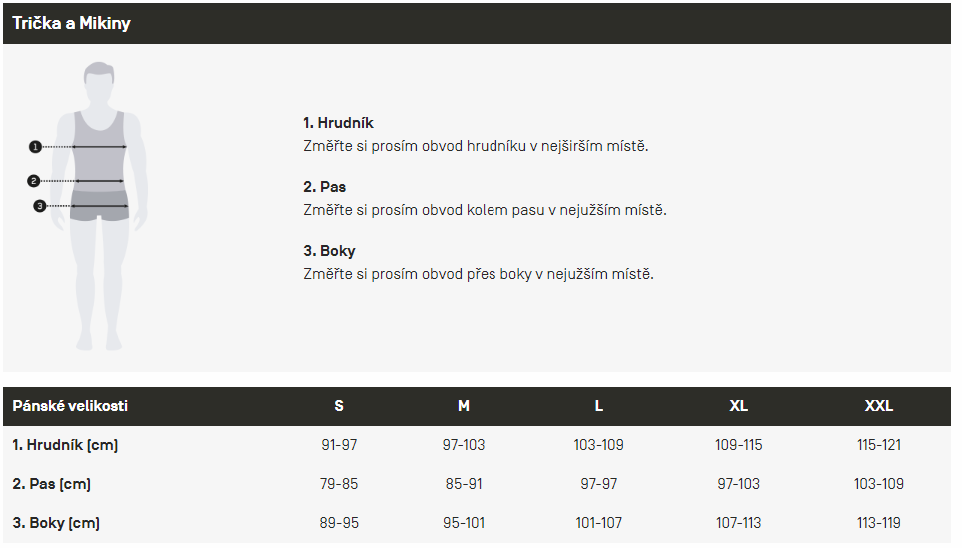The height and width of the screenshot is (548, 962).
Task: Click the number 3 hips marker on figure
Action: (x=39, y=206)
